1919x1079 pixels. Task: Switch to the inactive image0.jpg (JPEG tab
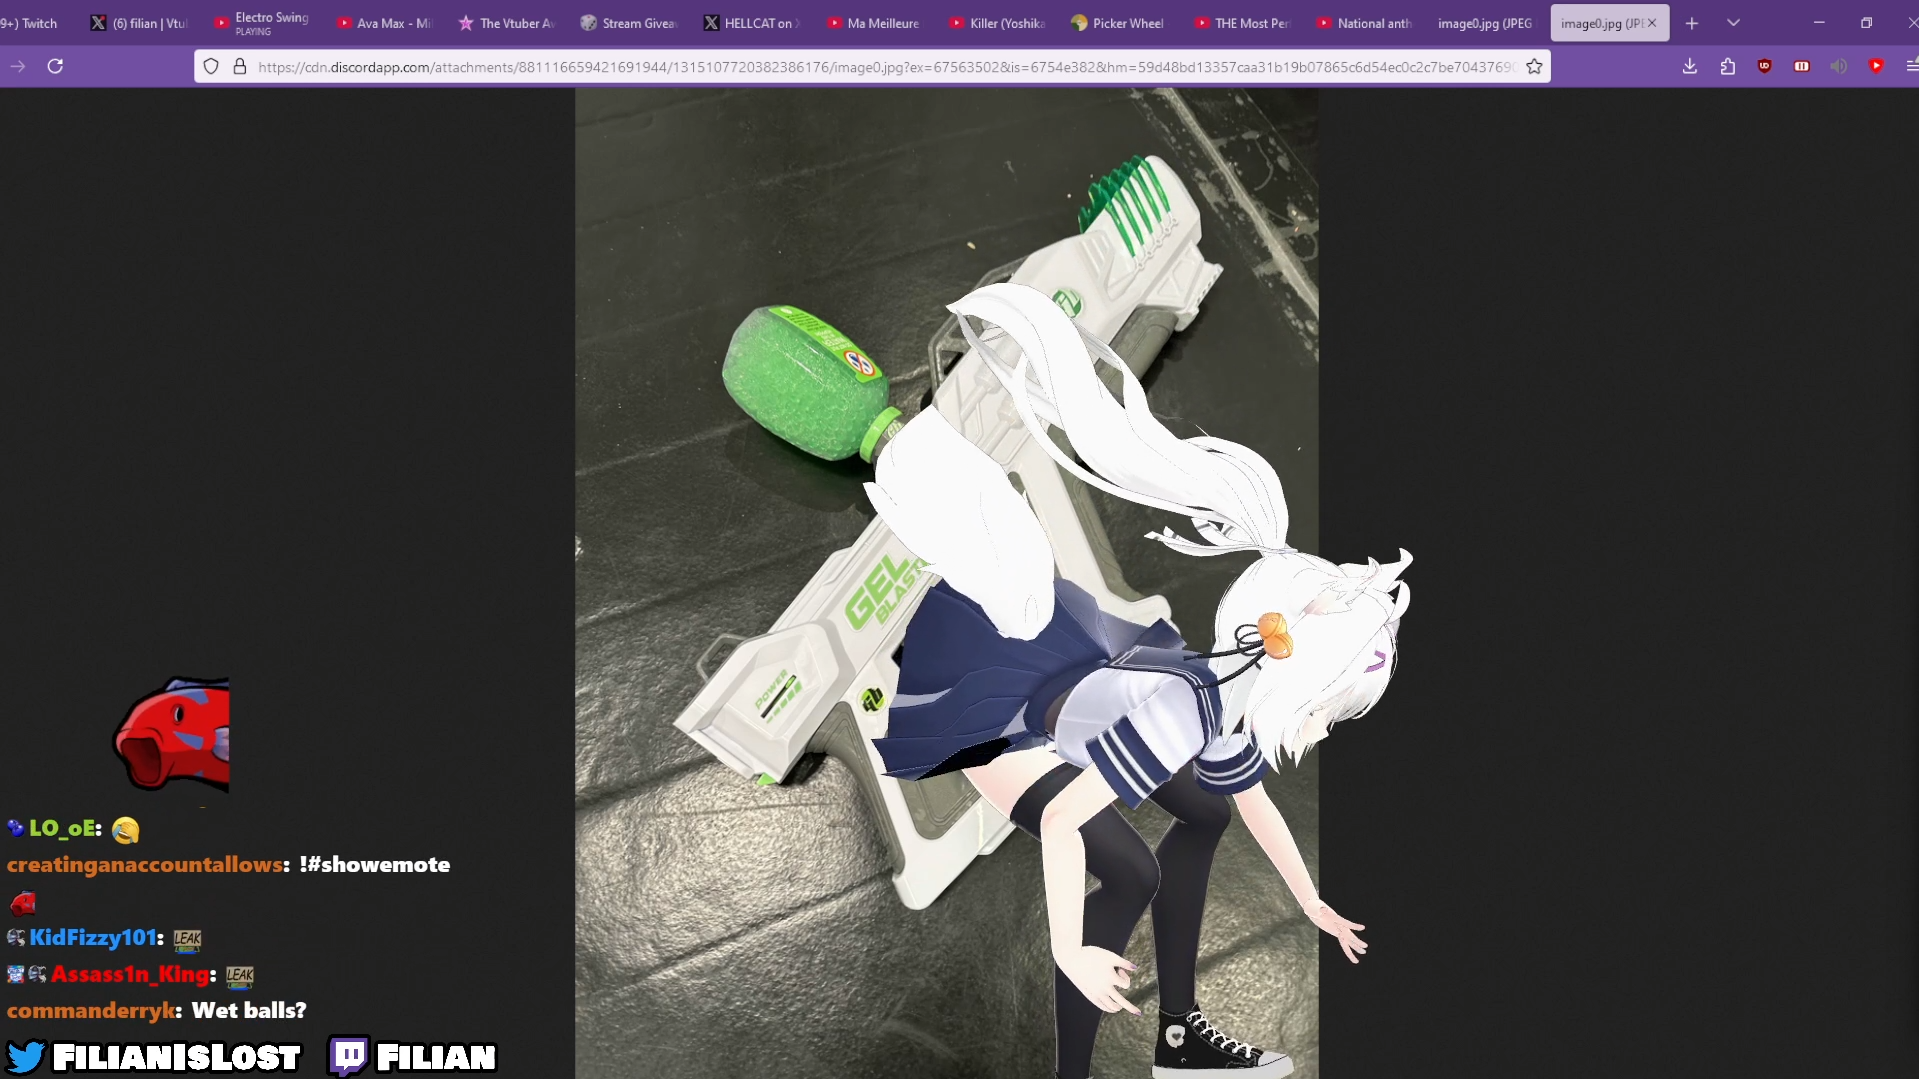(1487, 23)
